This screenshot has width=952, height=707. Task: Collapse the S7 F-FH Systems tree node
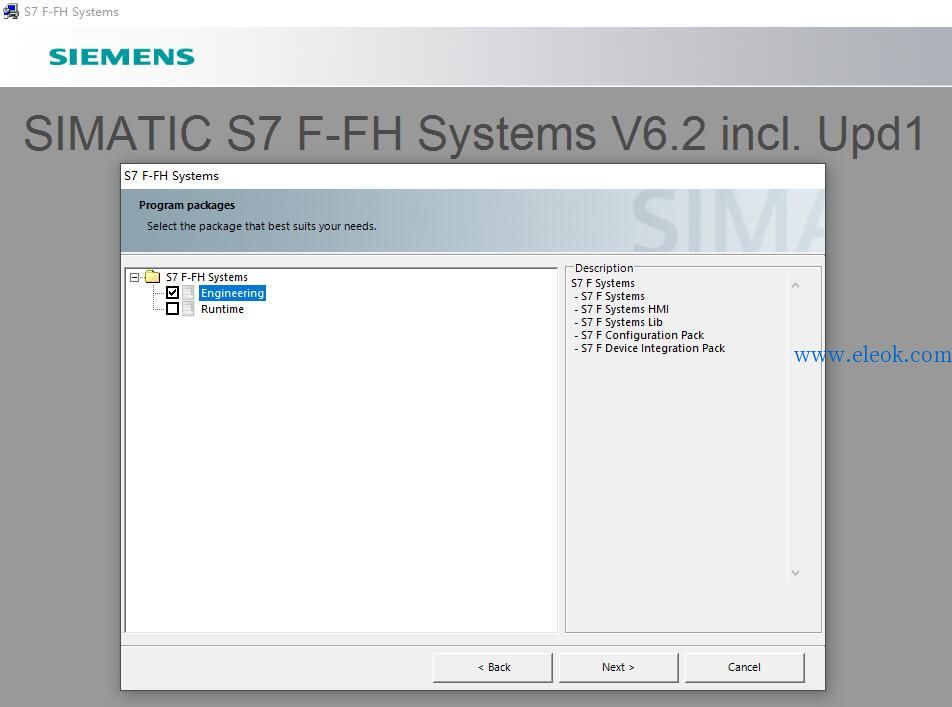(134, 278)
